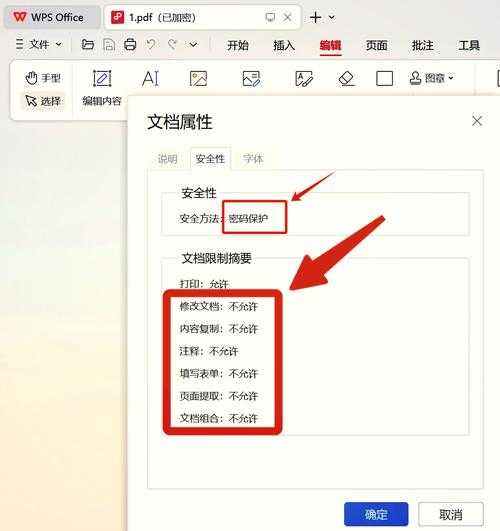Close the 文档属性 dialog
This screenshot has width=500, height=531.
tap(477, 121)
